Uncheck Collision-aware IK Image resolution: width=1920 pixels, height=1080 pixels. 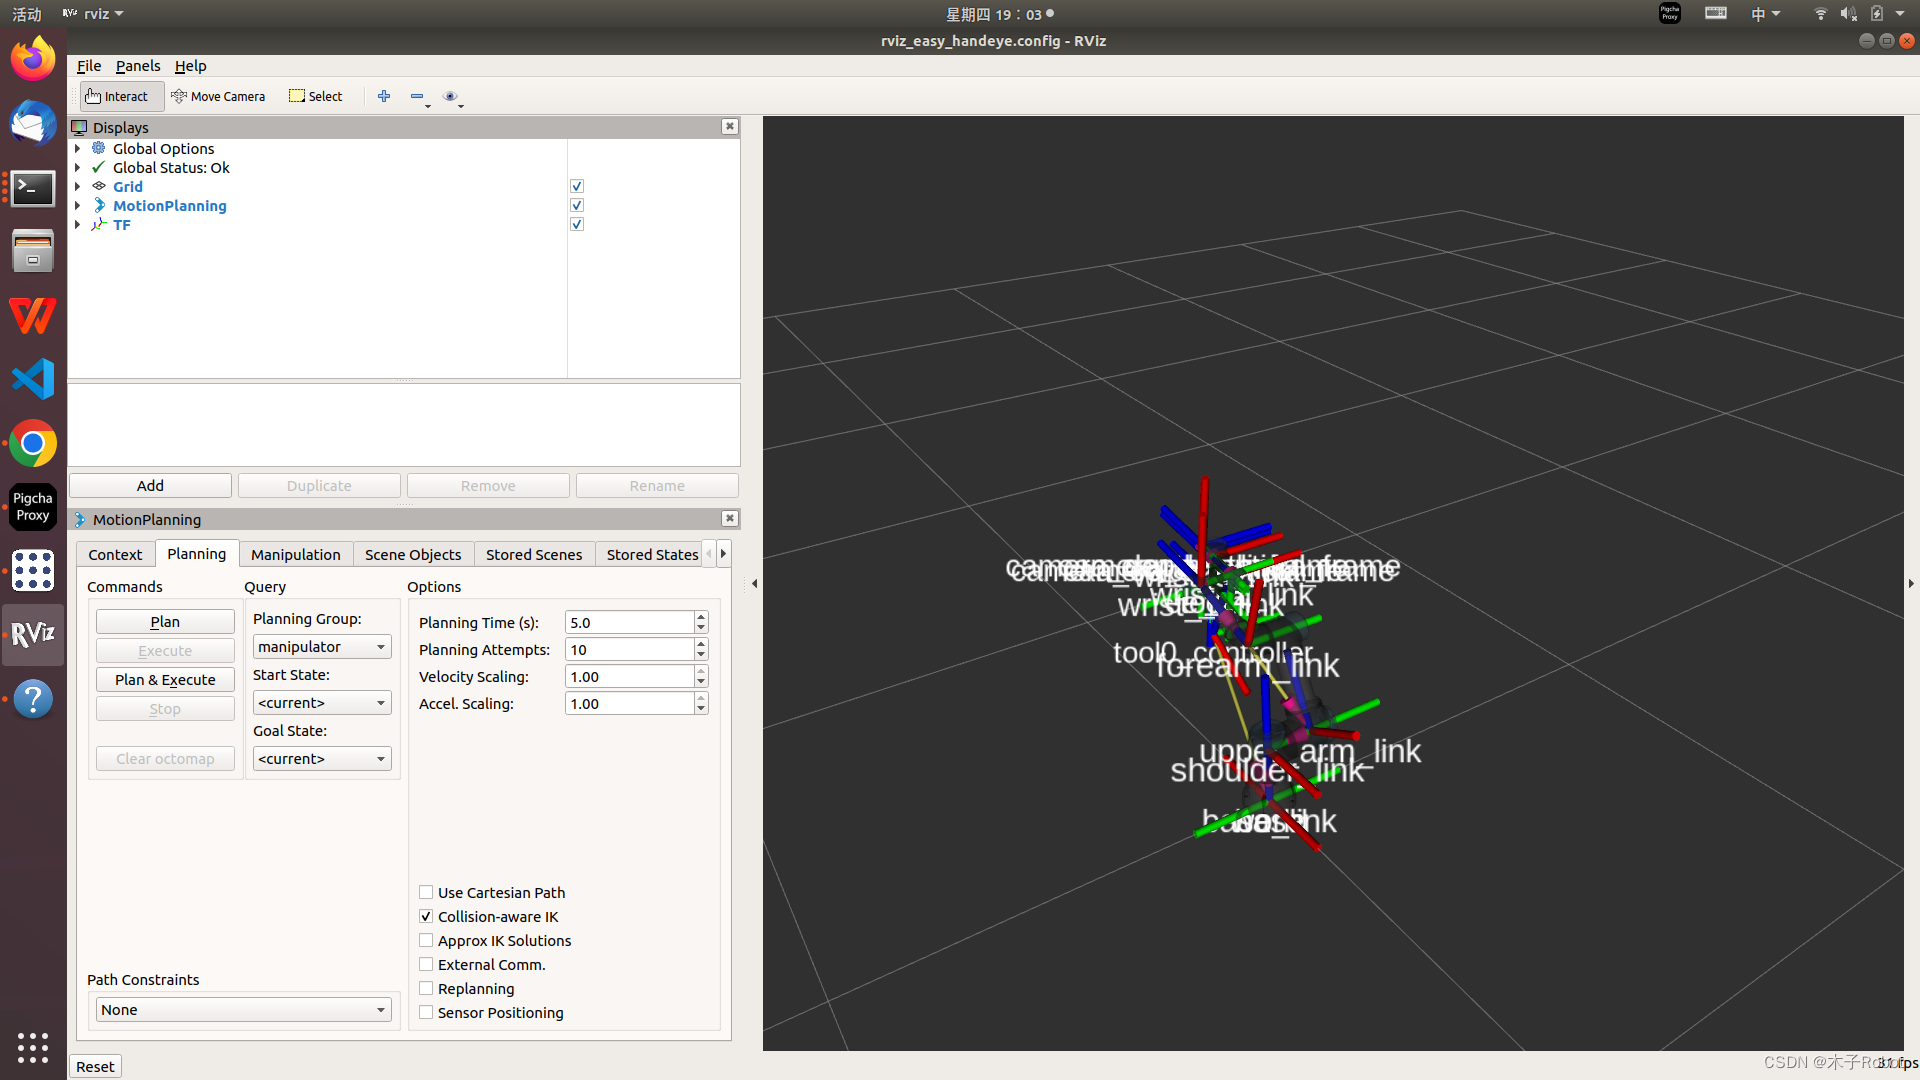click(x=426, y=916)
